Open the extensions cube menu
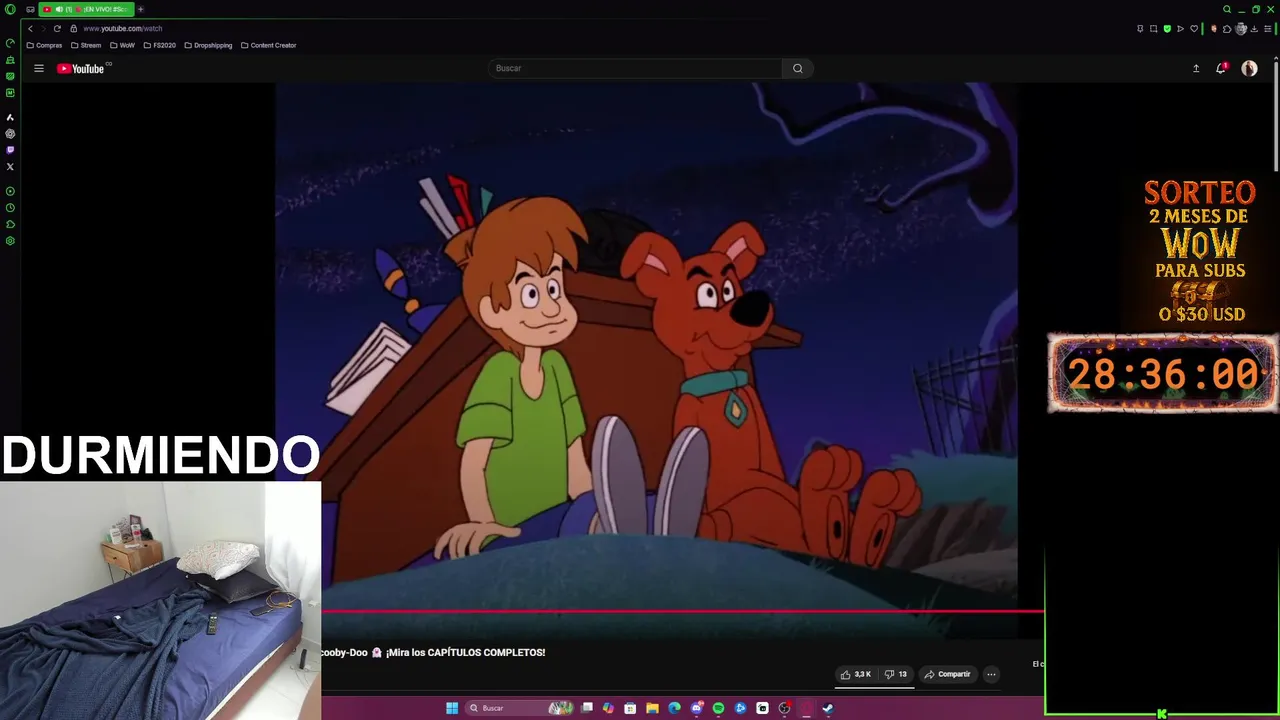The height and width of the screenshot is (720, 1280). pyautogui.click(x=1227, y=28)
